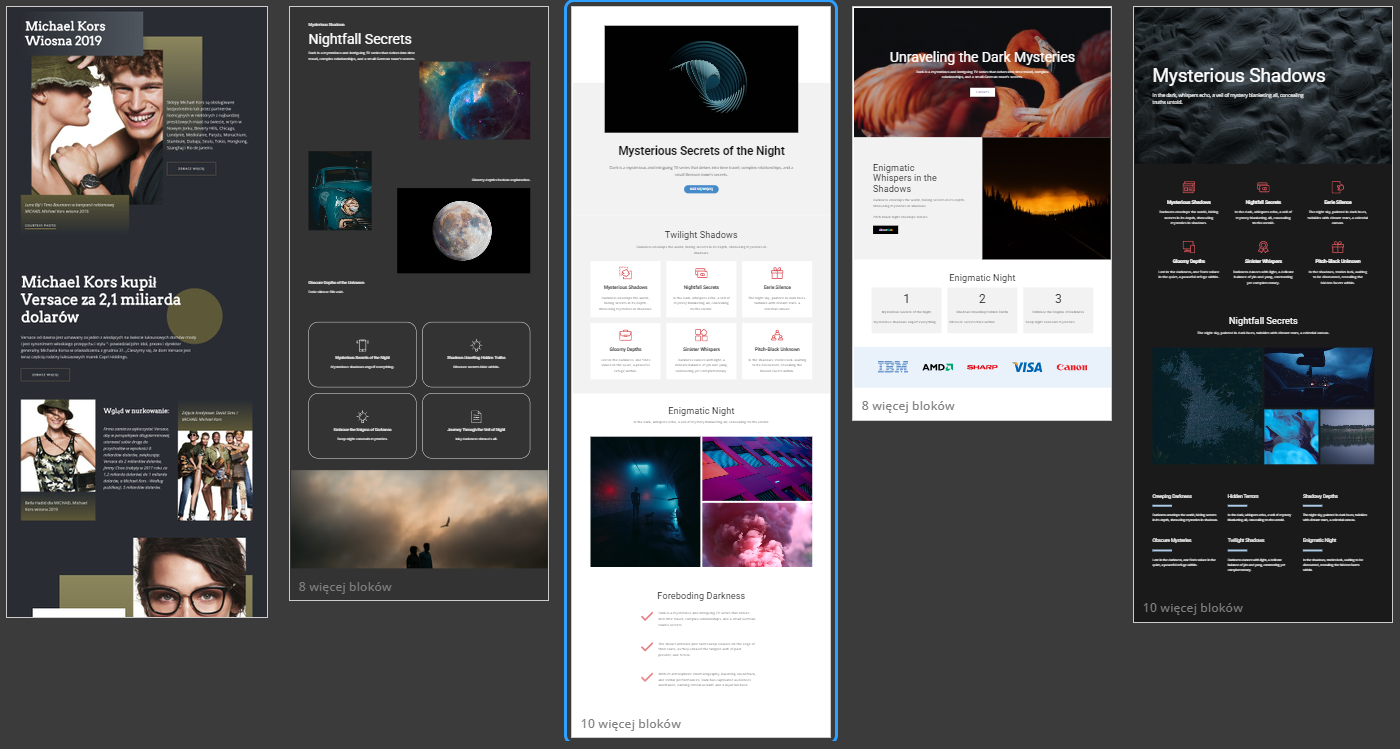This screenshot has width=1400, height=749.
Task: Click the red checkmark under Foreboding Darkness
Action: (646, 614)
